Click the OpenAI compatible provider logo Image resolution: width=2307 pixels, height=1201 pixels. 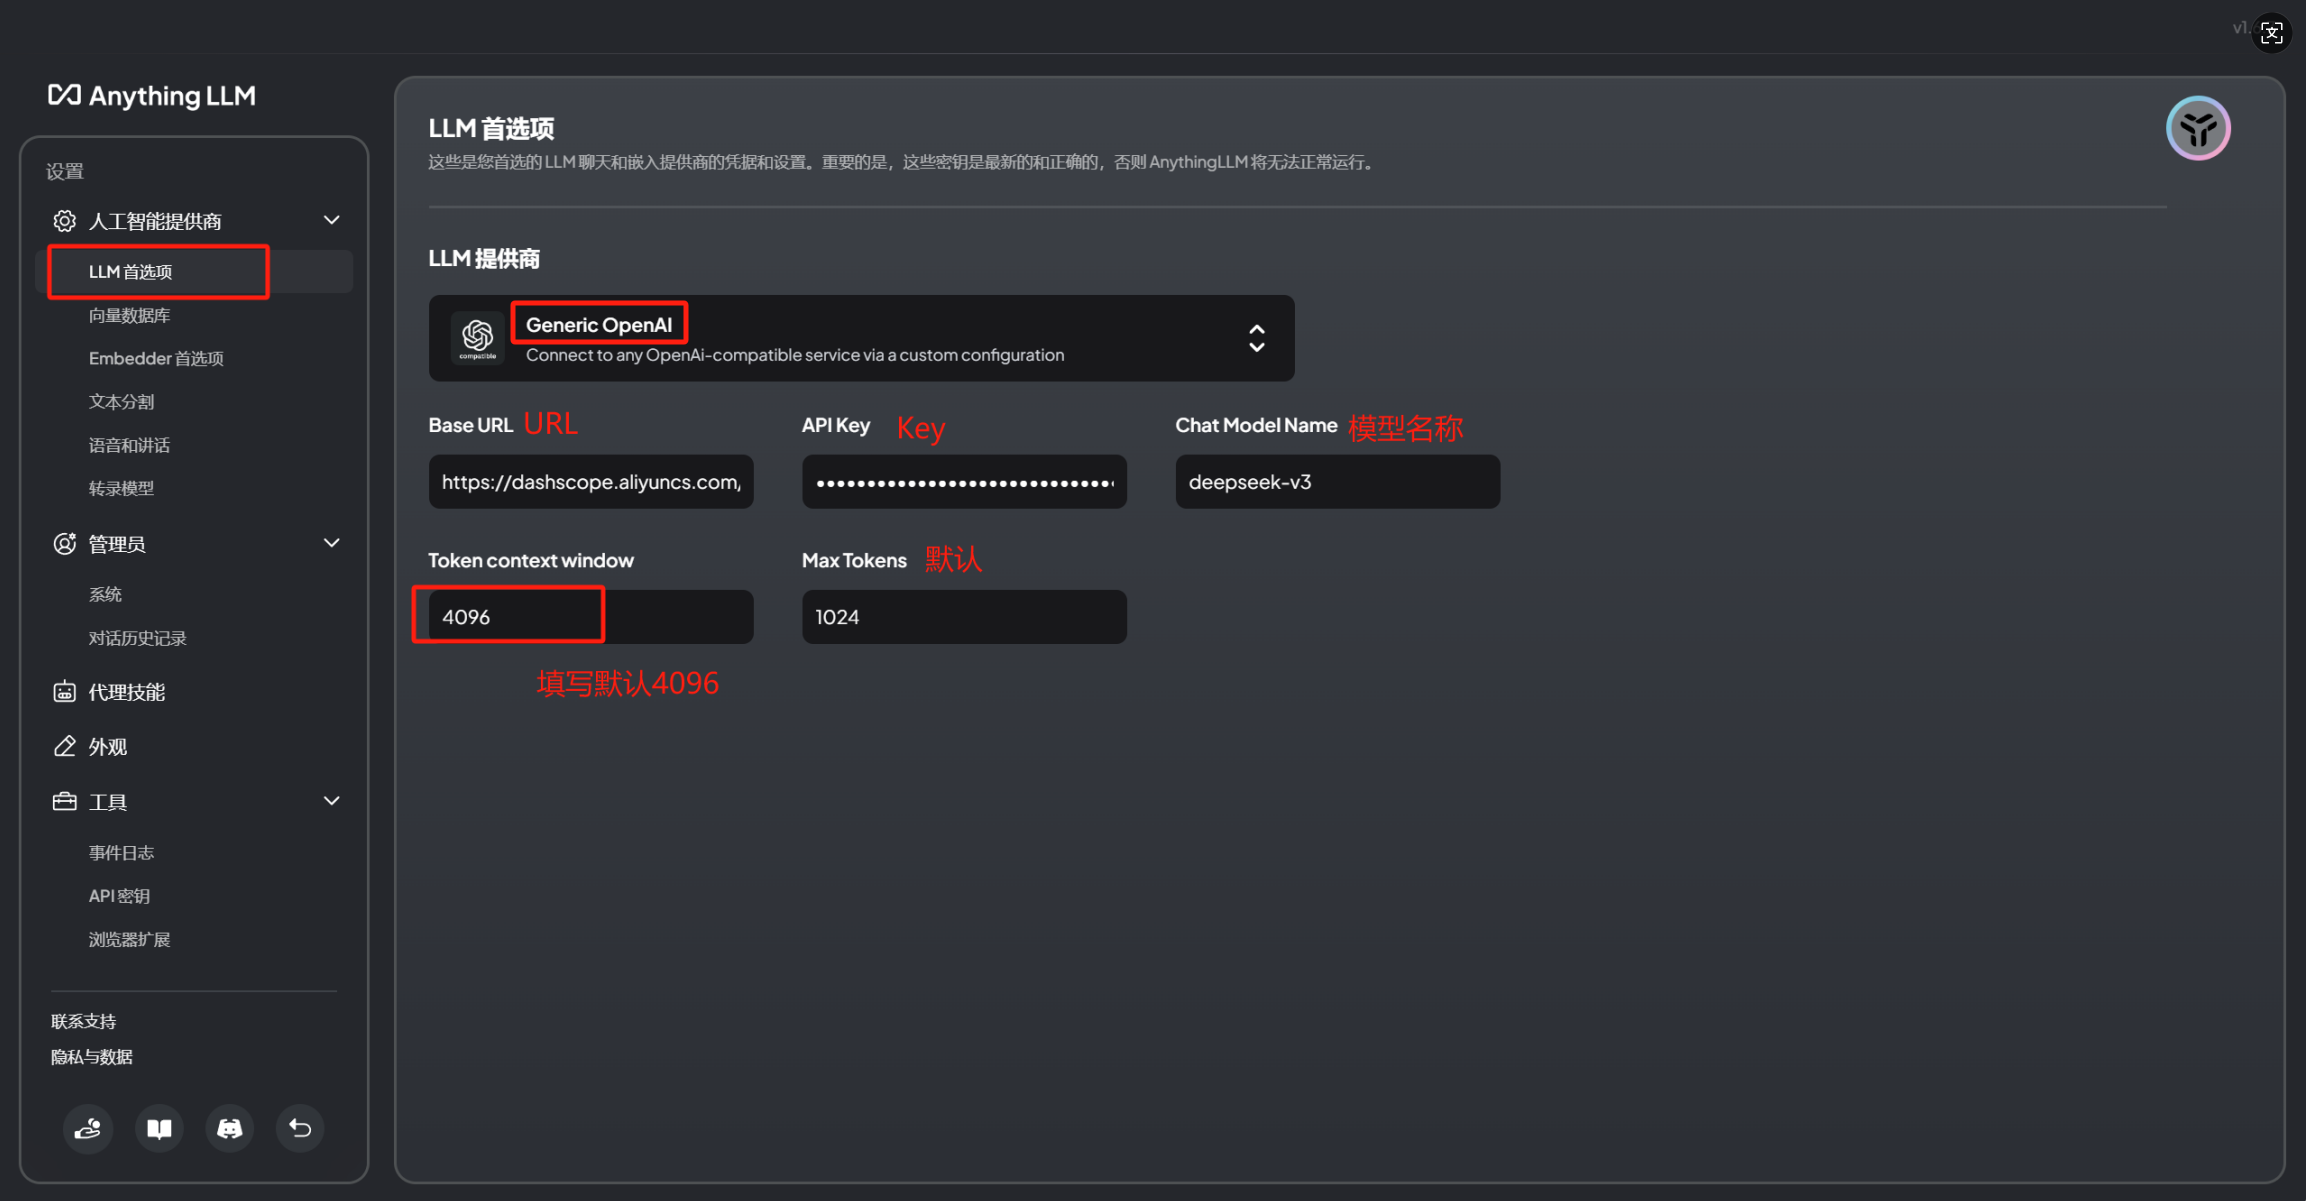coord(477,338)
